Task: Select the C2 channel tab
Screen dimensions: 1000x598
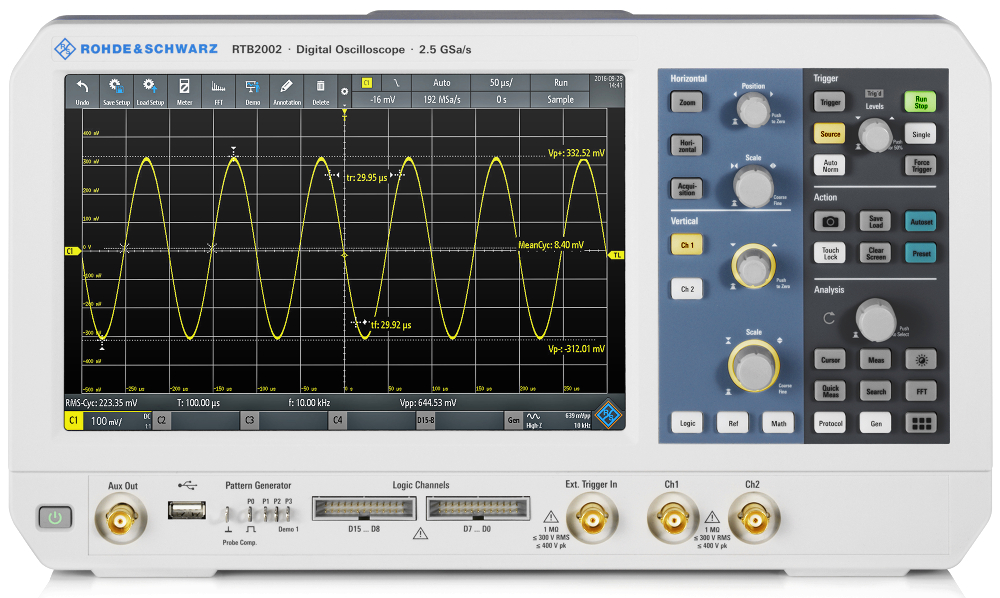Action: click(x=161, y=420)
